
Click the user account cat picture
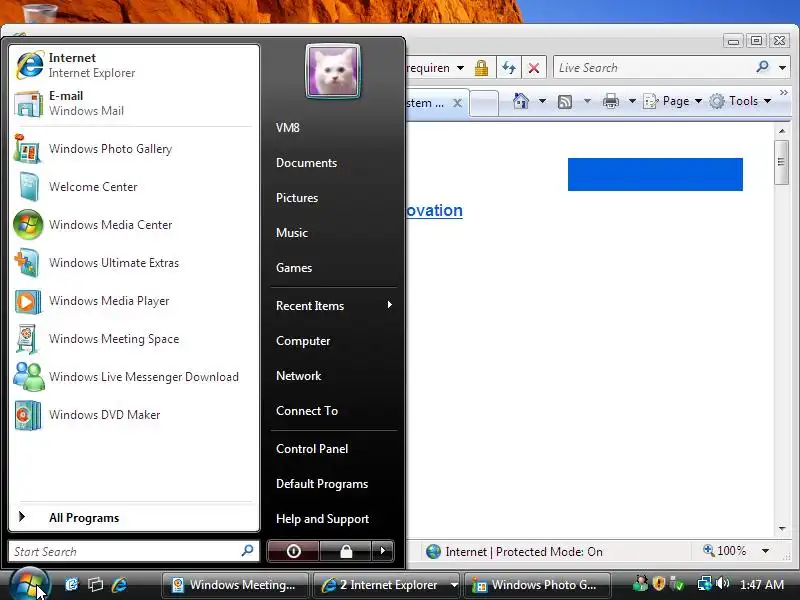333,71
